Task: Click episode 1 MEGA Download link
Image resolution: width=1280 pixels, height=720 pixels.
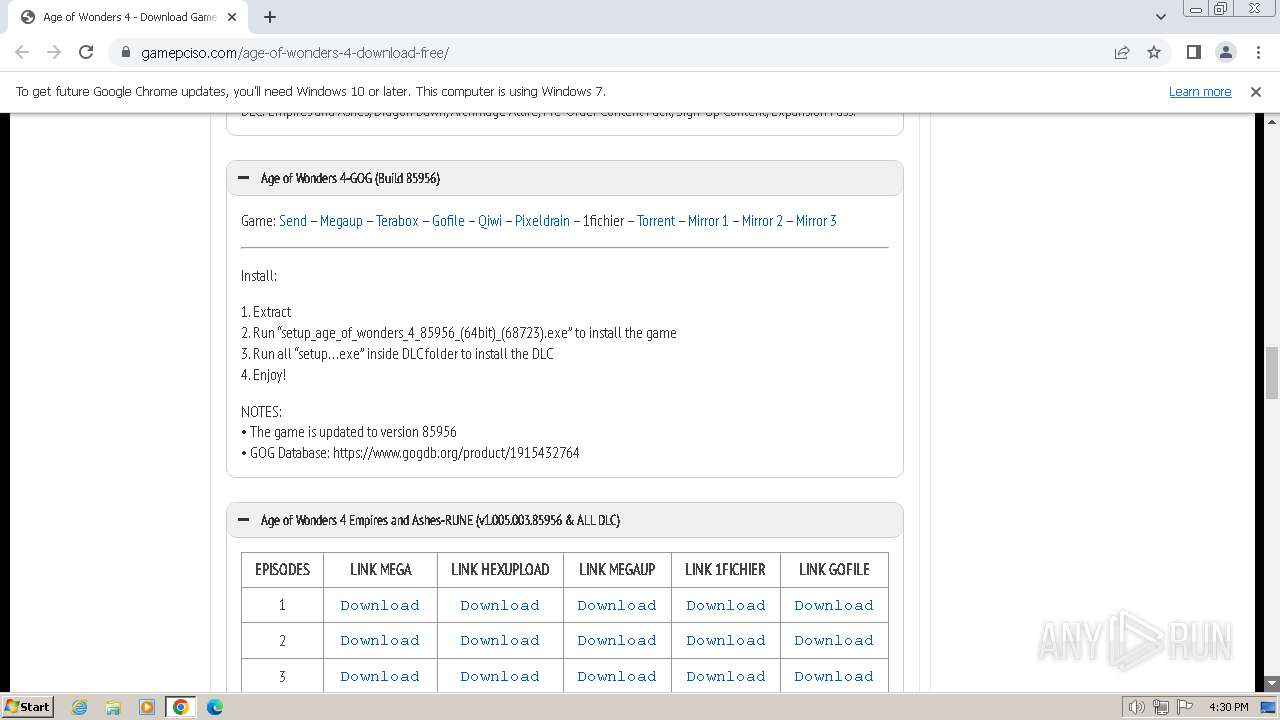Action: click(380, 605)
